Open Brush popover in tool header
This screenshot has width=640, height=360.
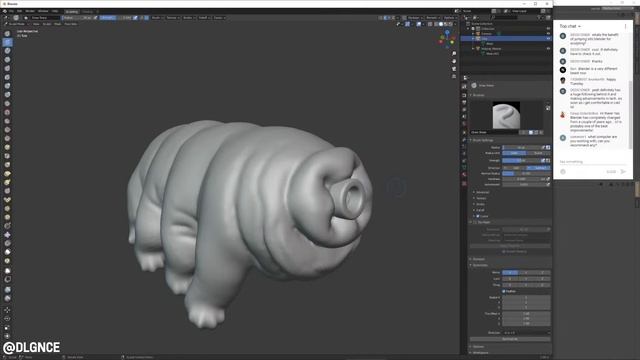pos(157,18)
